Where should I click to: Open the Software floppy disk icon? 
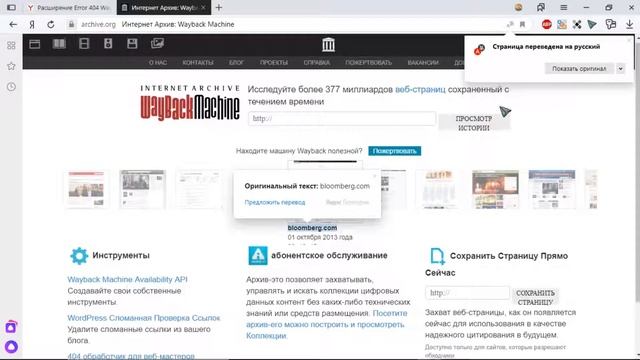[132, 44]
